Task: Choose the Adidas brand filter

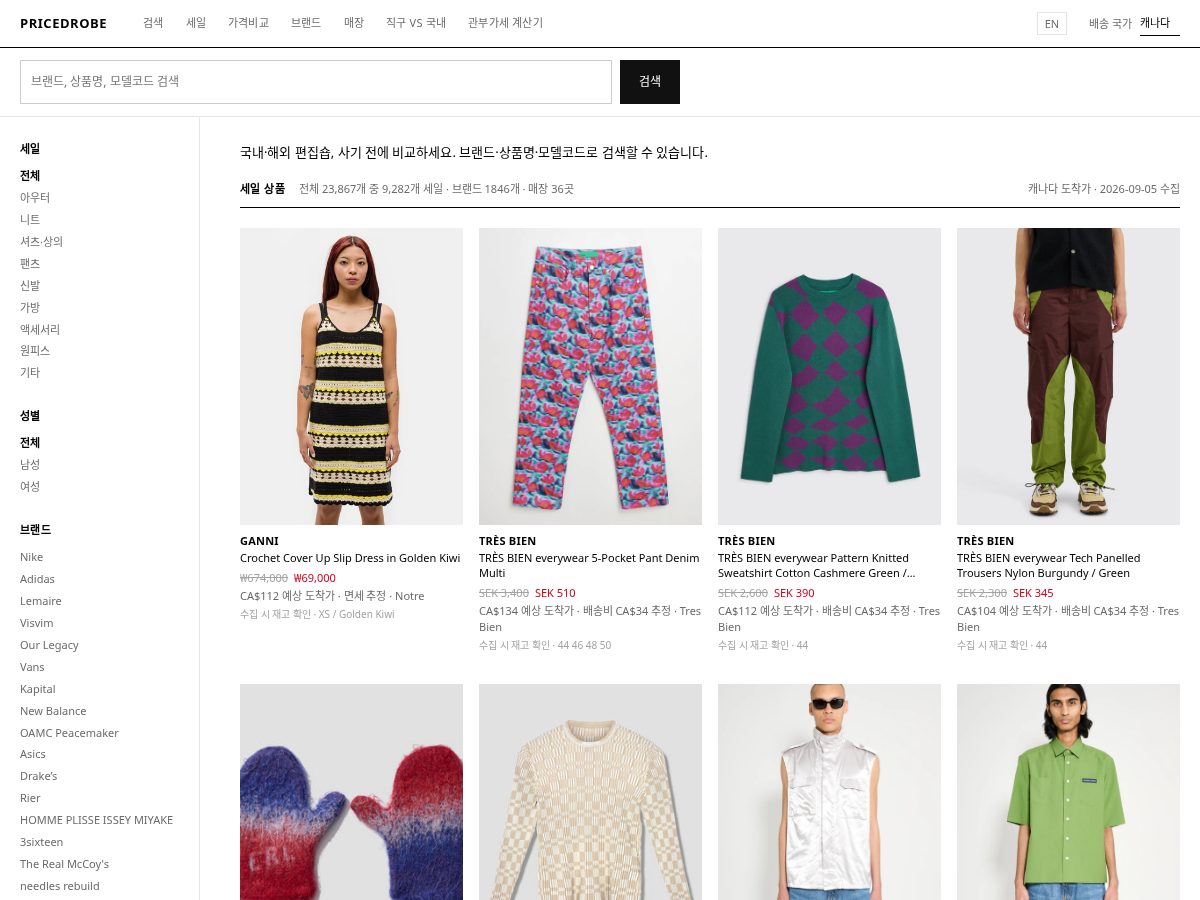Action: [38, 579]
